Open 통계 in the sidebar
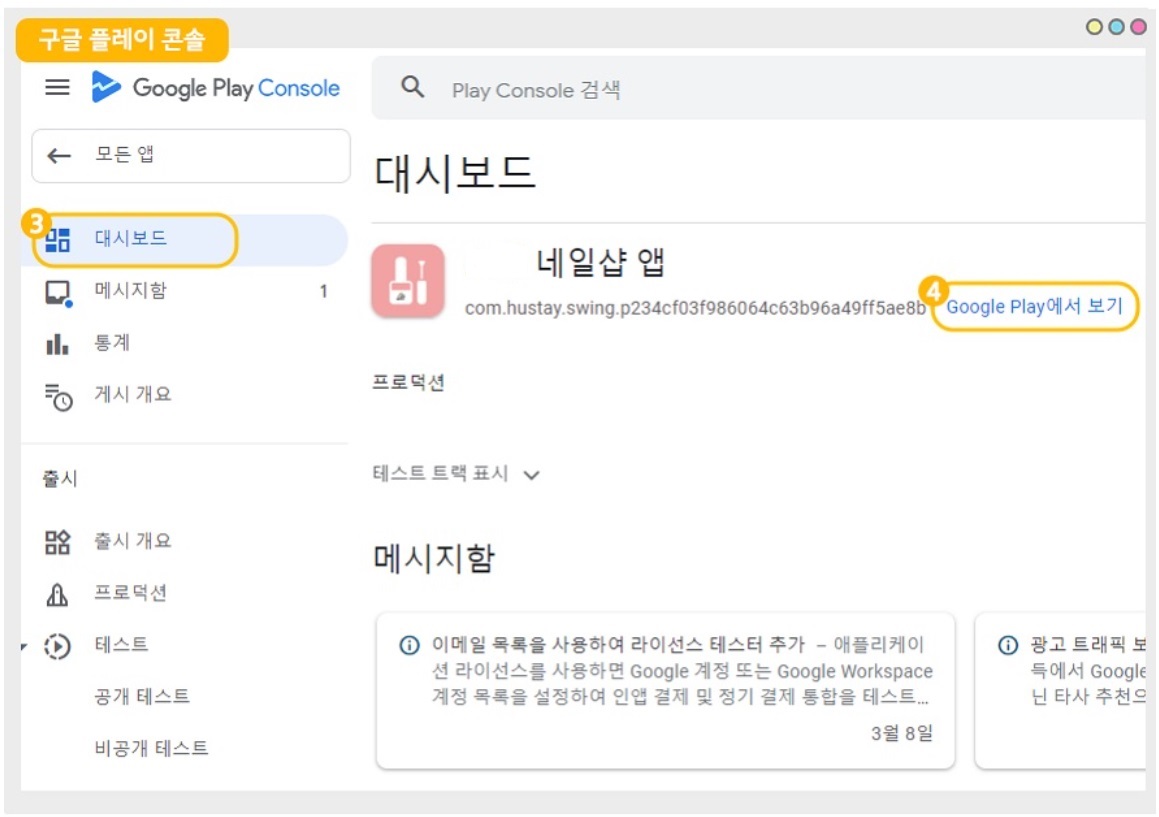Viewport: 1159px width, 817px height. pyautogui.click(x=185, y=342)
